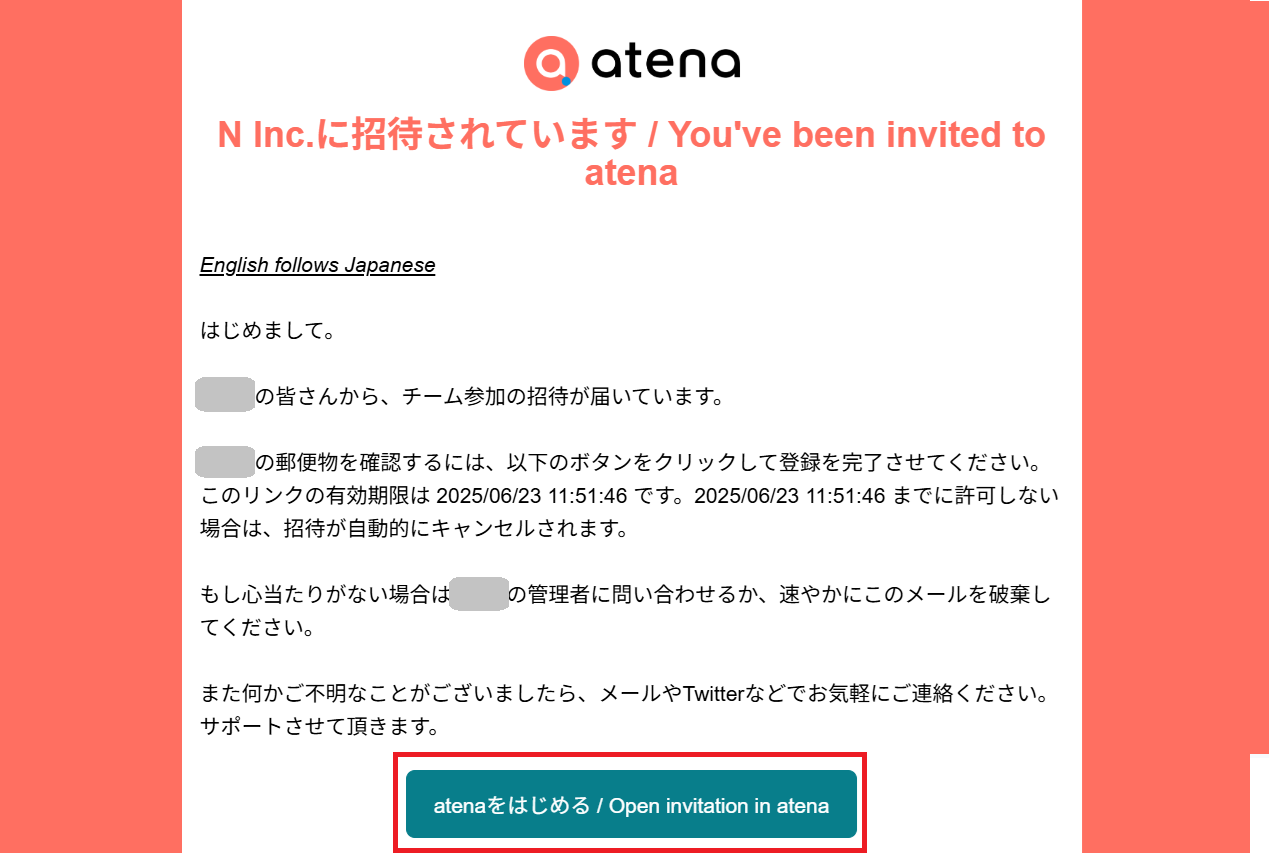
Task: Open the invitation with the teal atena button
Action: (x=631, y=804)
